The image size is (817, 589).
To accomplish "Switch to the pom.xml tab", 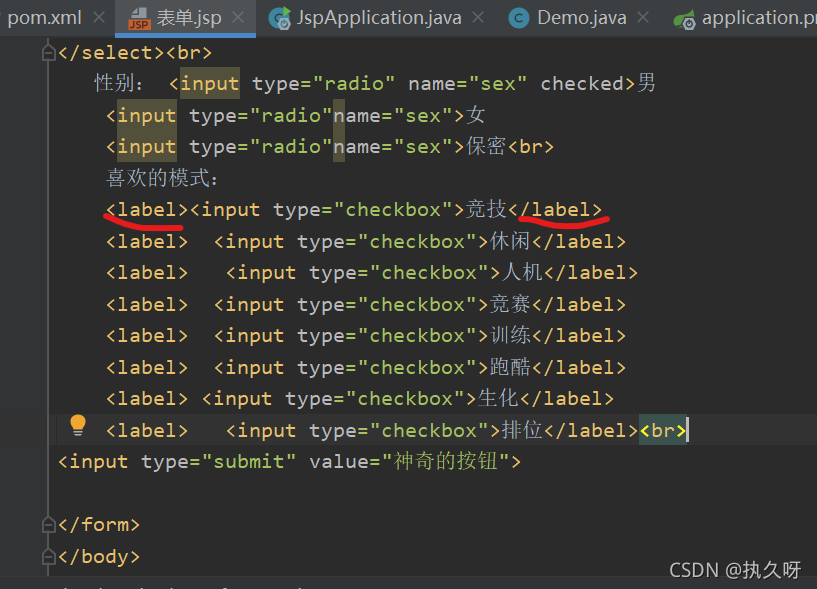I will click(44, 18).
